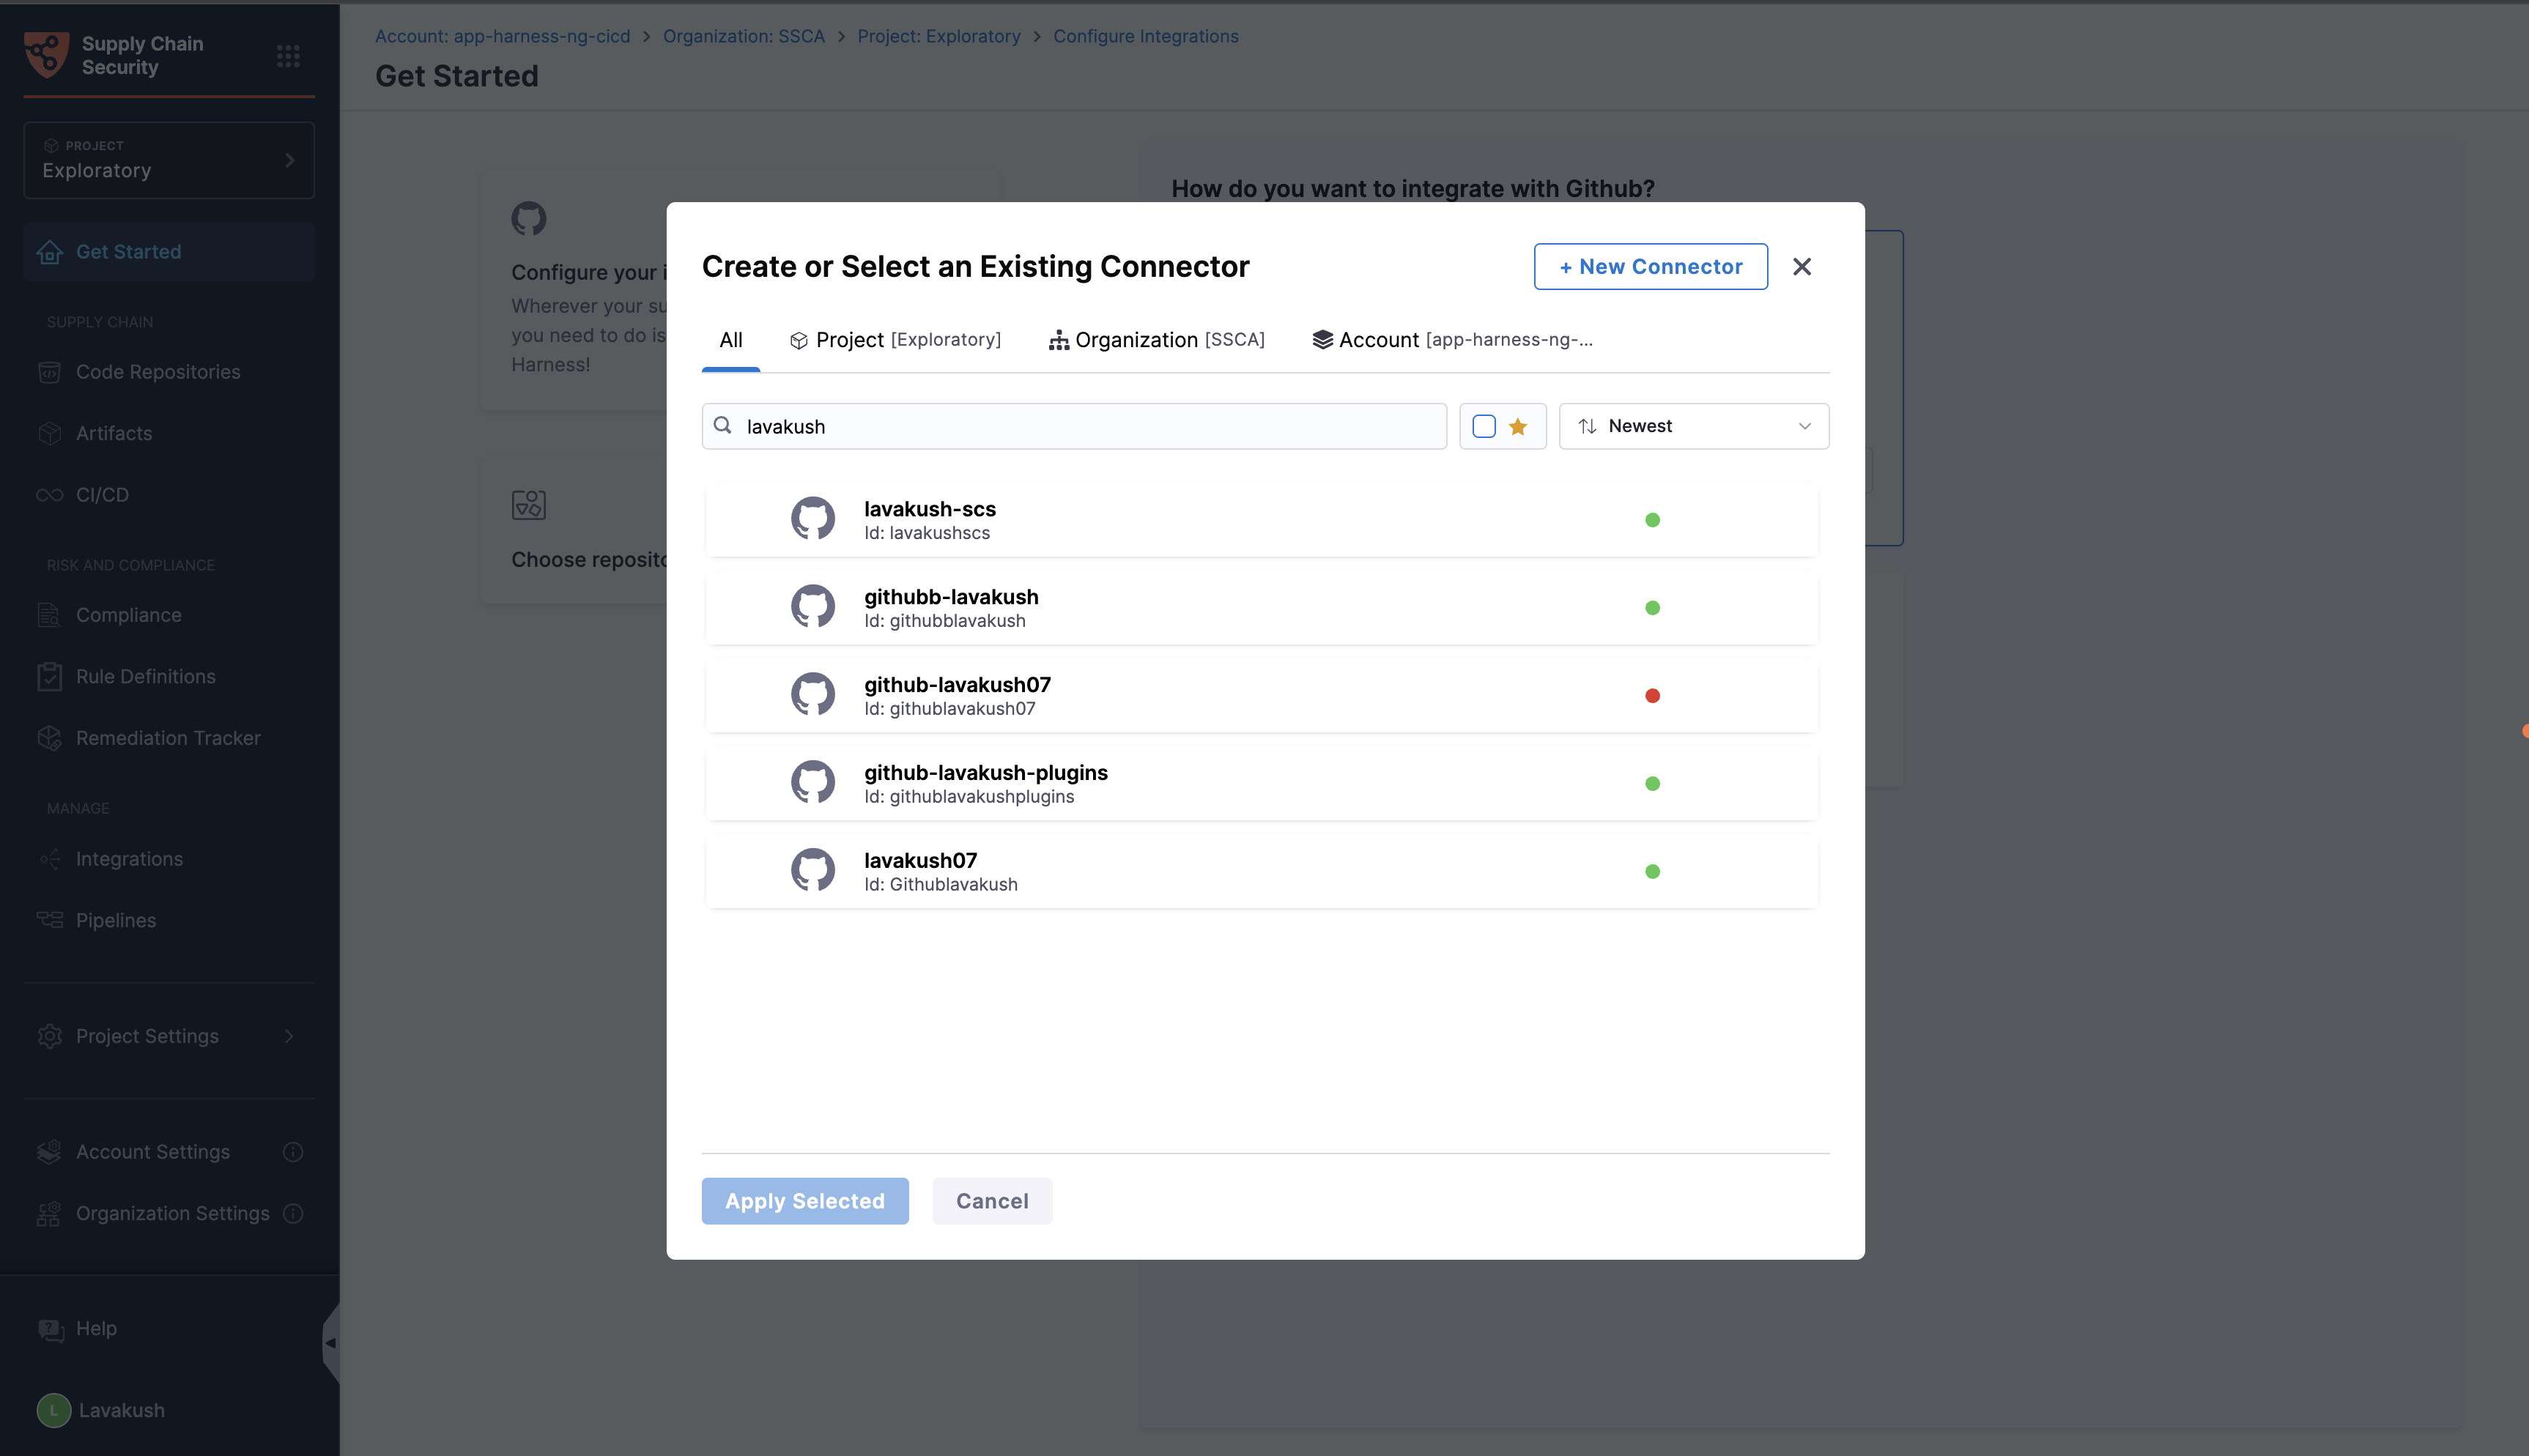
Task: Click the Lavakush user avatar
Action: (x=54, y=1410)
